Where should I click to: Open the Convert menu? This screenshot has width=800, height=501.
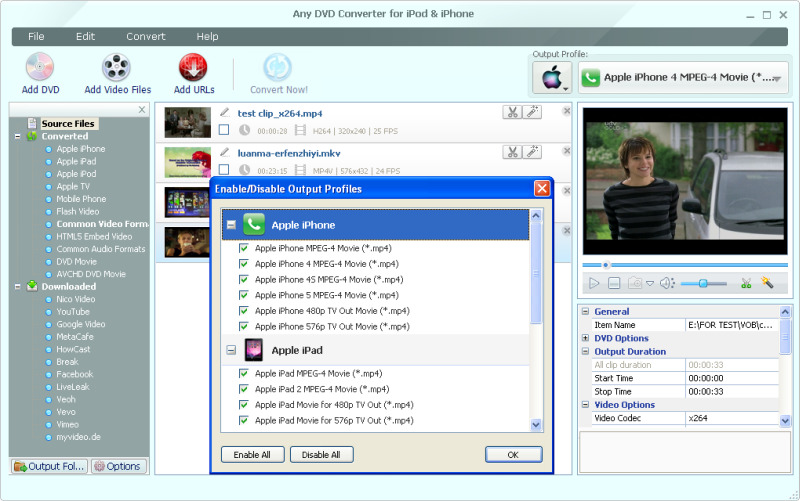(x=146, y=36)
